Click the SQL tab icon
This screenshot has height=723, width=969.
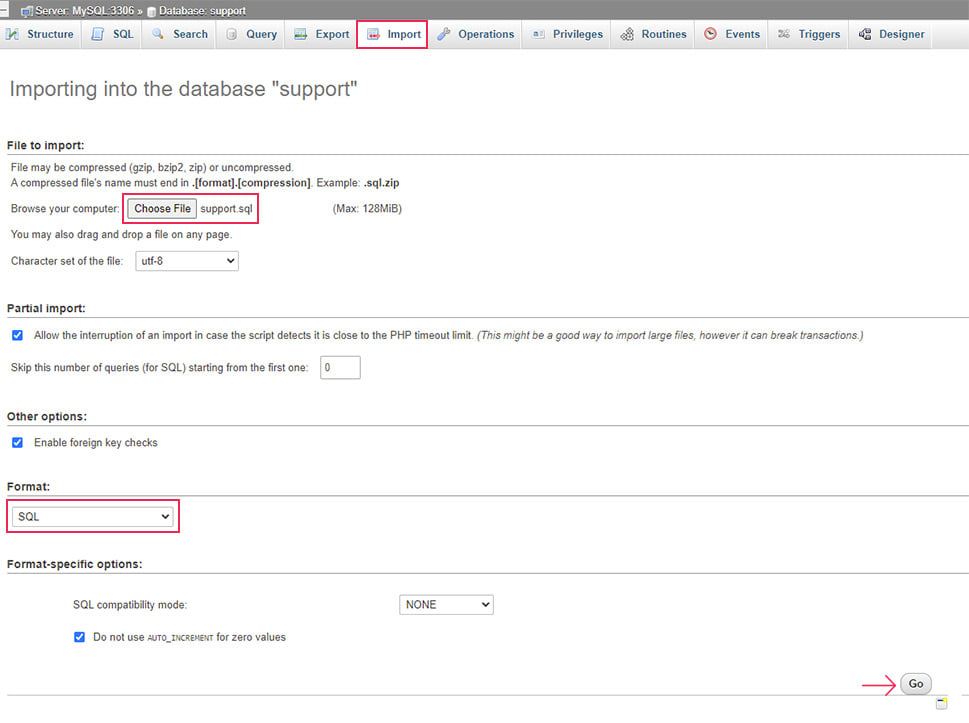coord(98,35)
